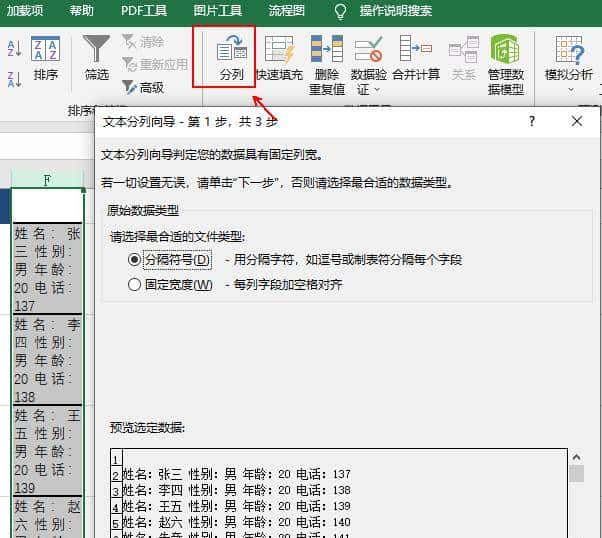Open the 帮助 tab
This screenshot has width=602, height=538.
coord(81,10)
